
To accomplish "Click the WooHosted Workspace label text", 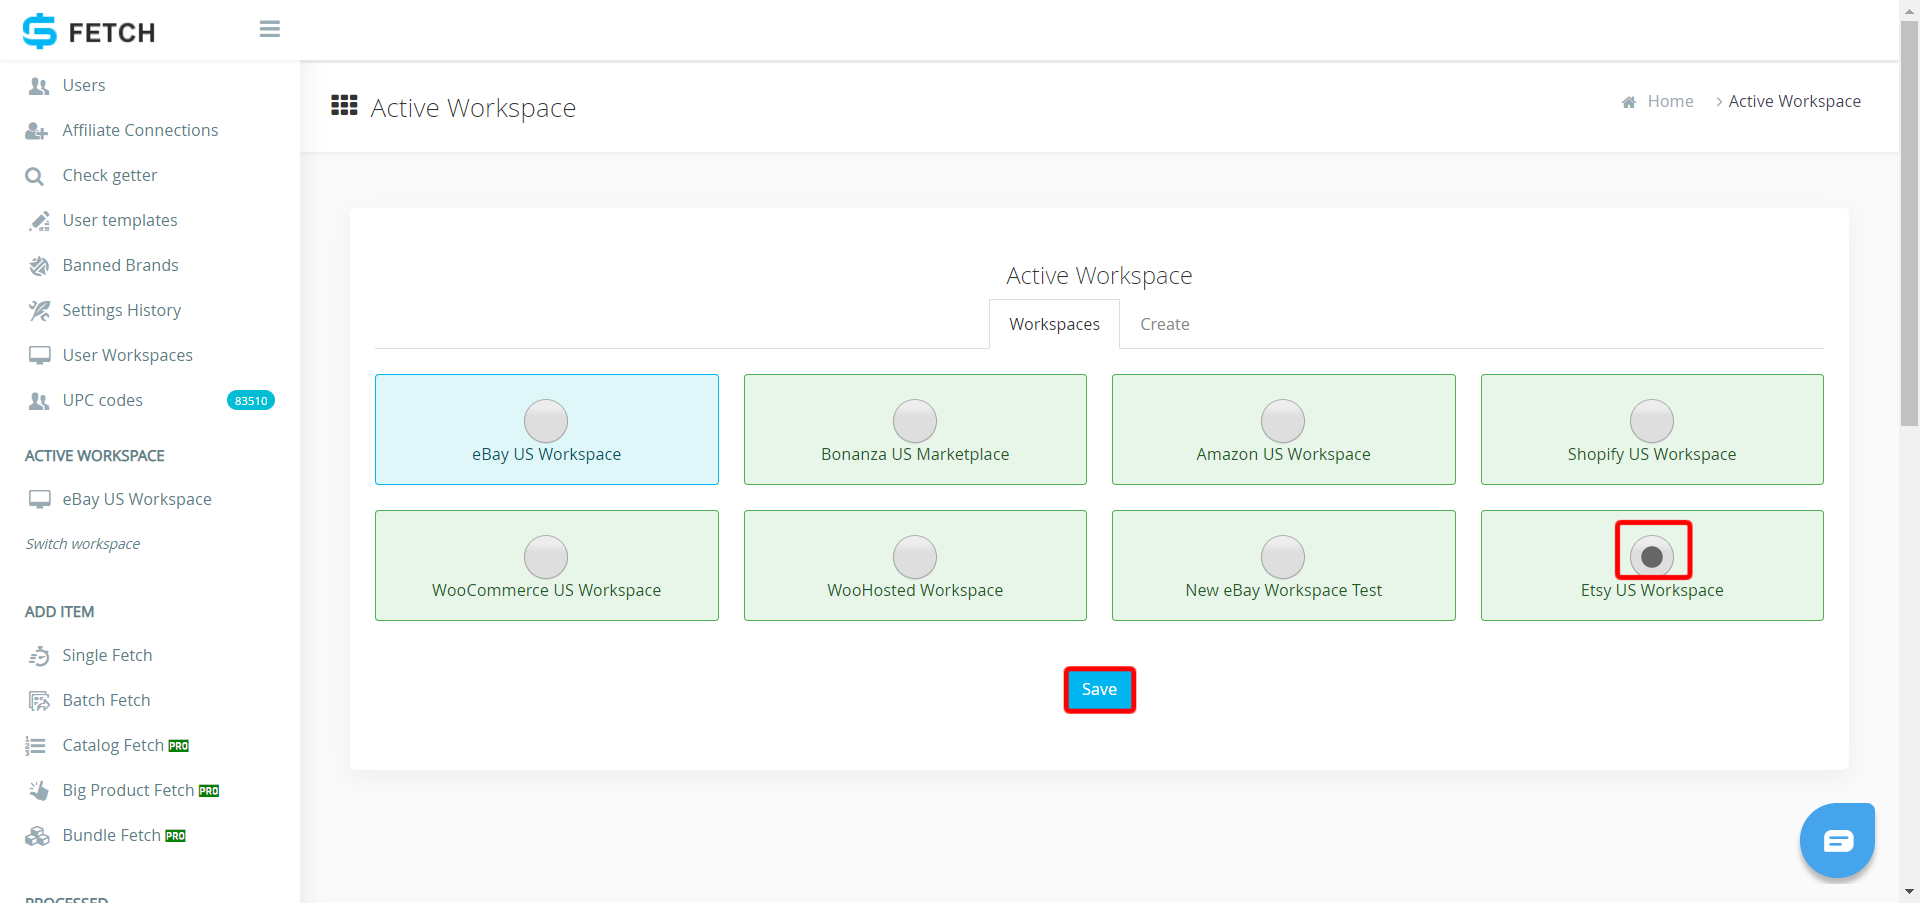I will (x=915, y=590).
